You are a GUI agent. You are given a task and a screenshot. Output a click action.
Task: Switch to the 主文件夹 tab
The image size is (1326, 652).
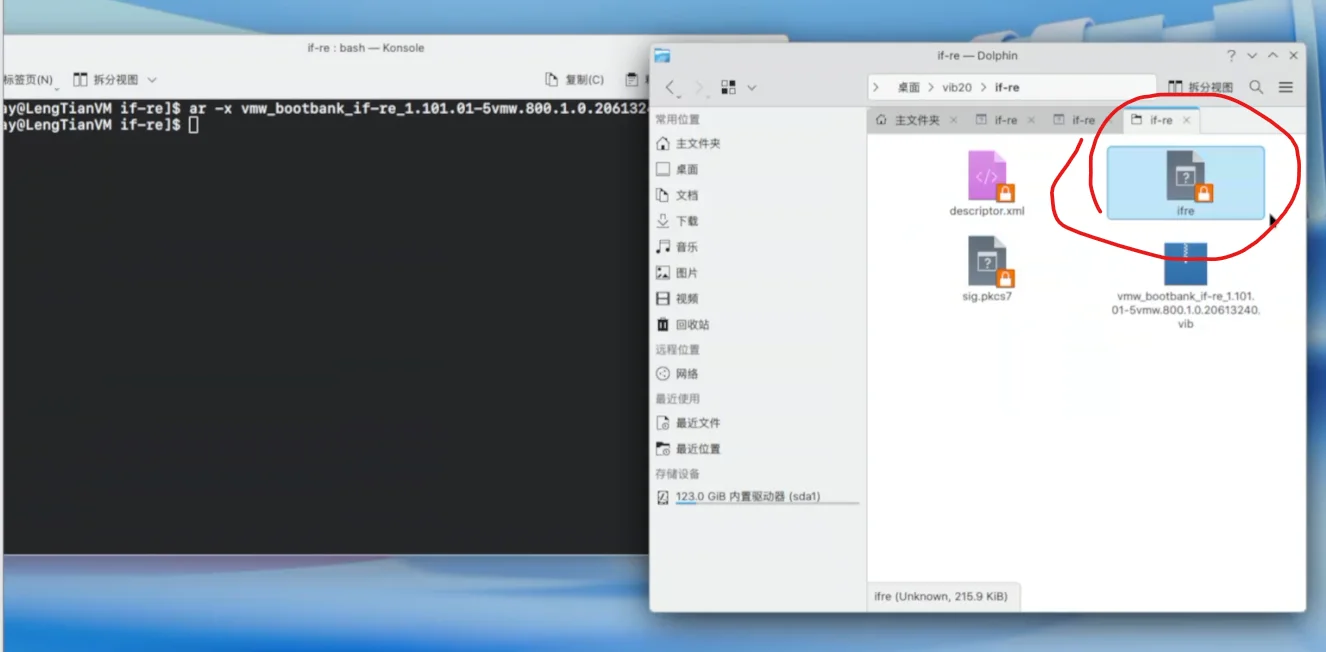tap(909, 120)
